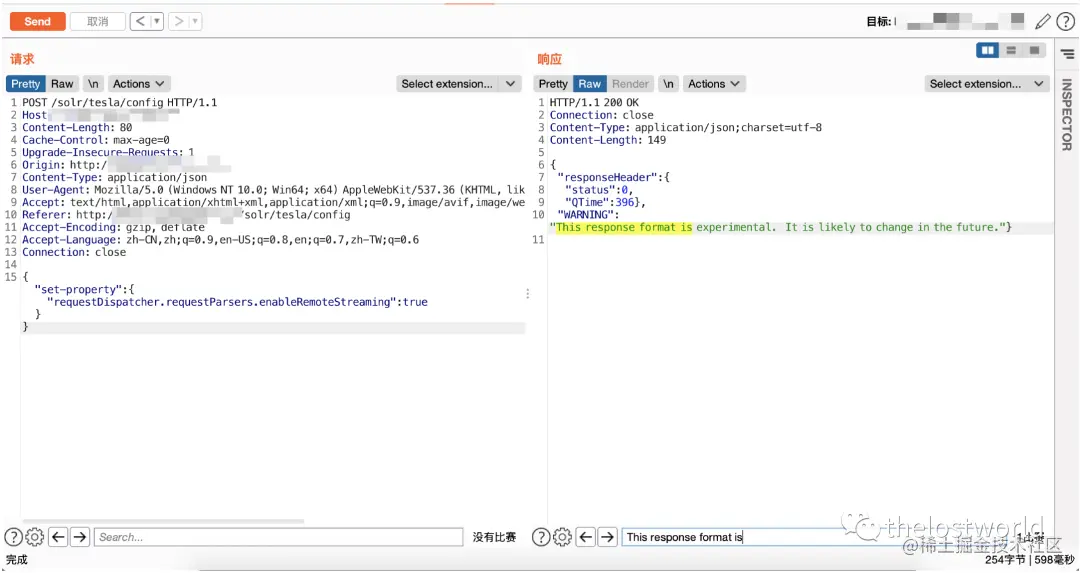Go to previous request with back arrow
The height and width of the screenshot is (573, 1080).
(141, 21)
